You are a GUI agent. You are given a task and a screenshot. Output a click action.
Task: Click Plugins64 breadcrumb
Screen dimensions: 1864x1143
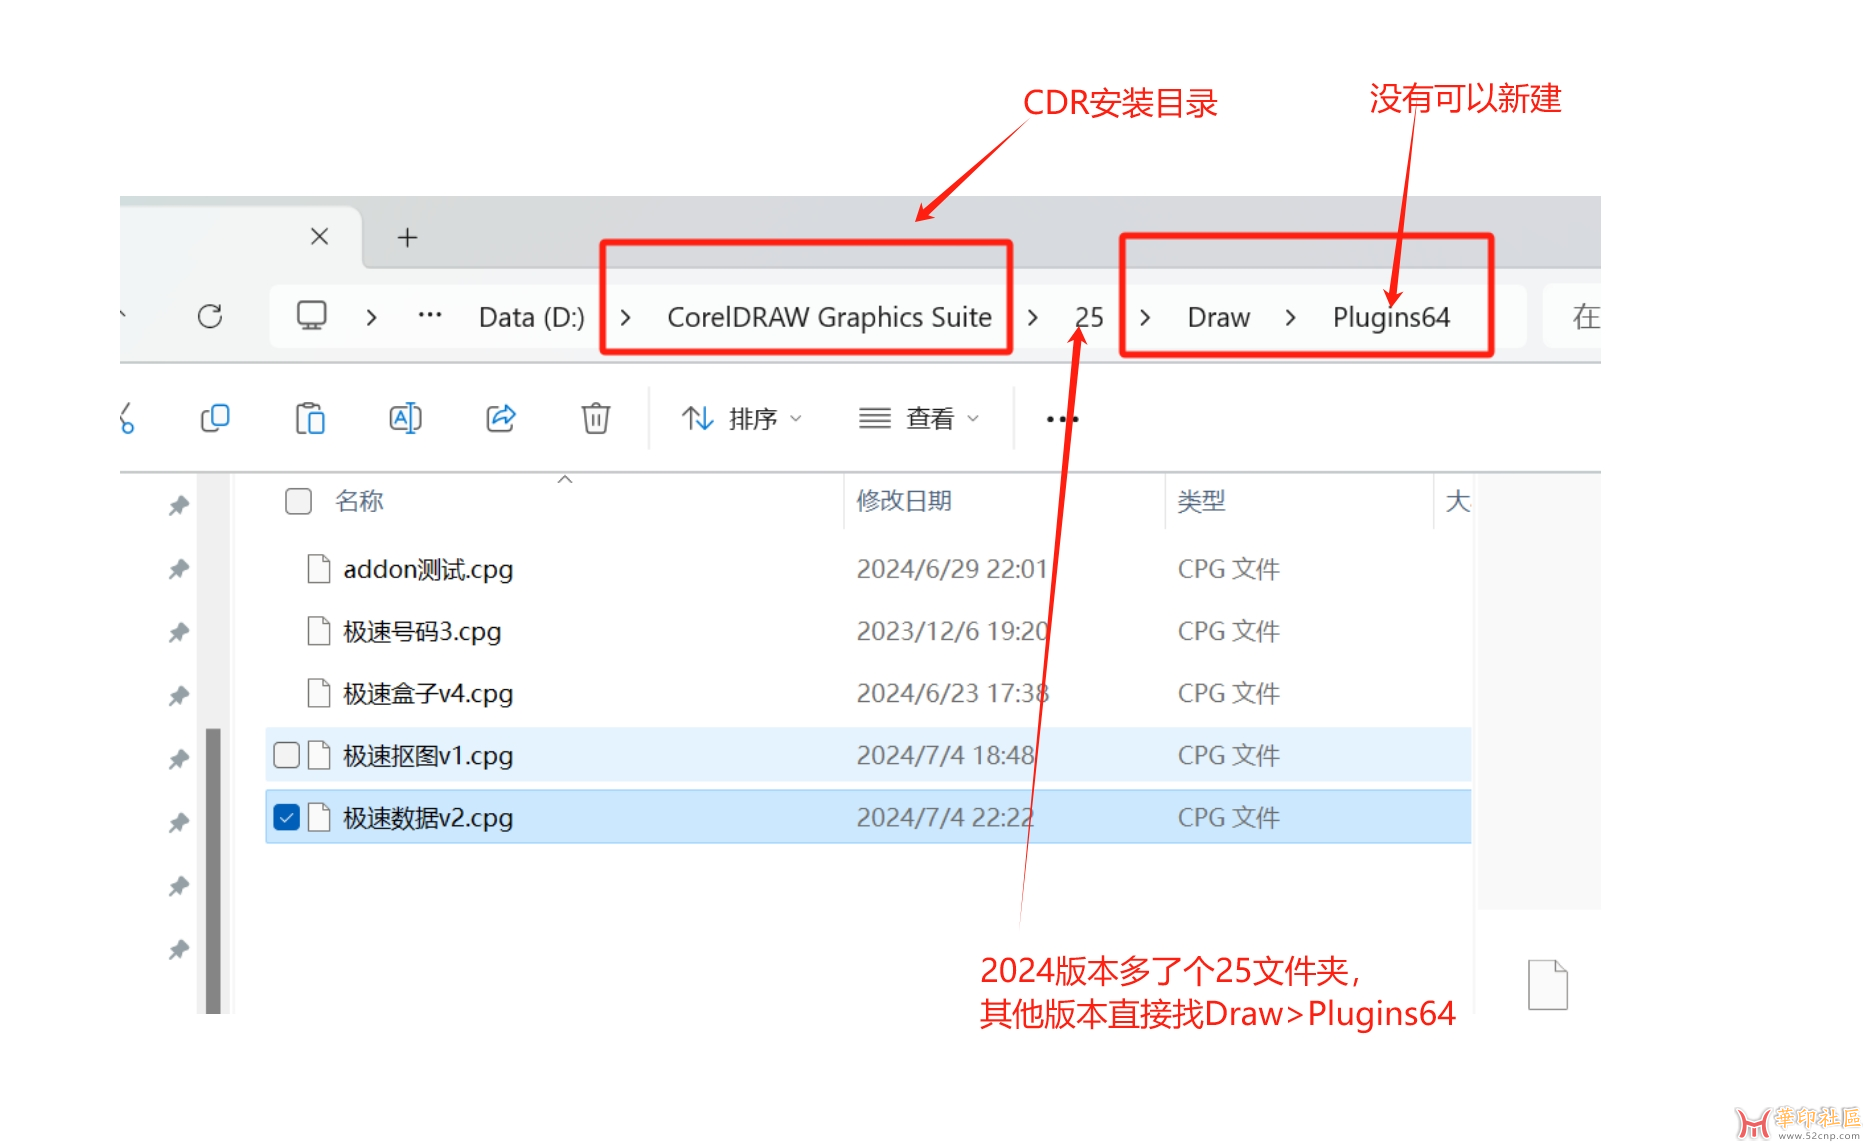tap(1391, 317)
